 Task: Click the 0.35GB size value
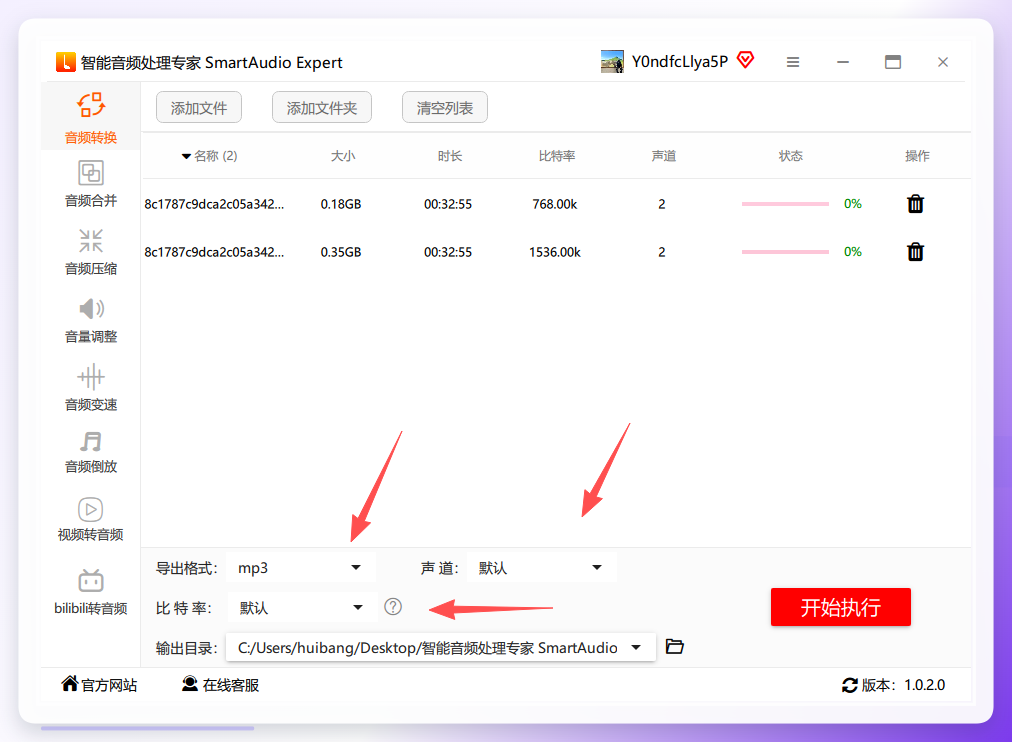[341, 252]
